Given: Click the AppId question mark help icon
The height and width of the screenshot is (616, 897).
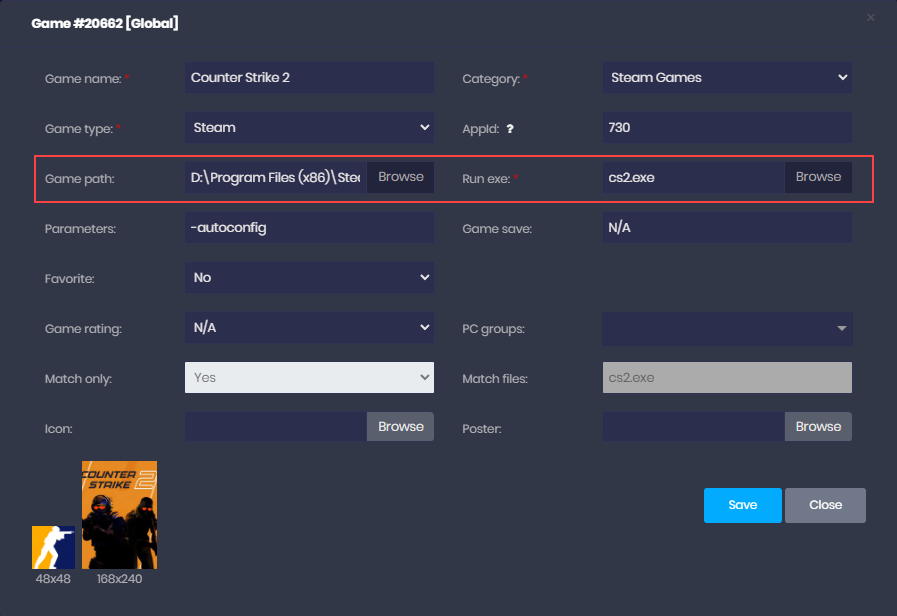Looking at the screenshot, I should [x=510, y=129].
